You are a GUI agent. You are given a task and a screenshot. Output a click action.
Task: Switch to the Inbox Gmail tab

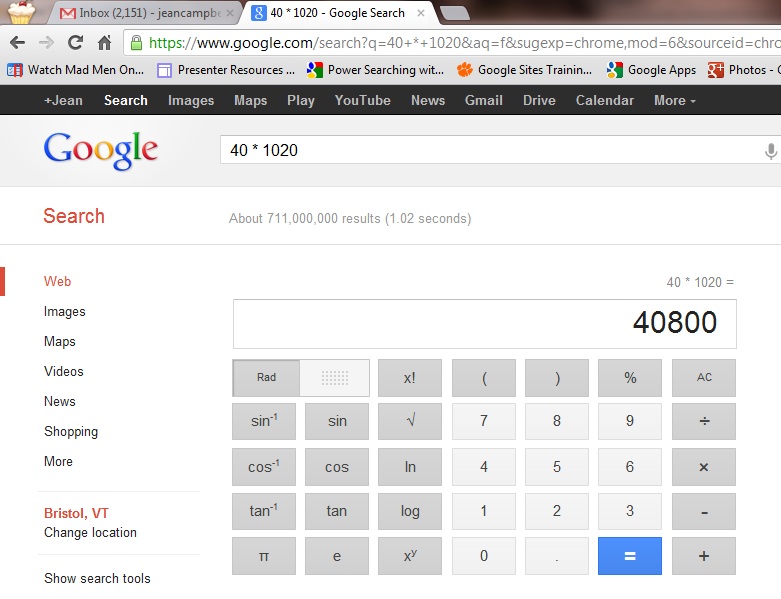[x=142, y=13]
